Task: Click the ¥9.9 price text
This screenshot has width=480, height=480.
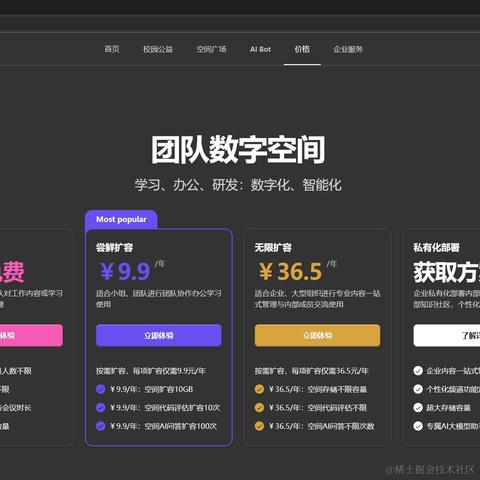Action: pos(125,271)
